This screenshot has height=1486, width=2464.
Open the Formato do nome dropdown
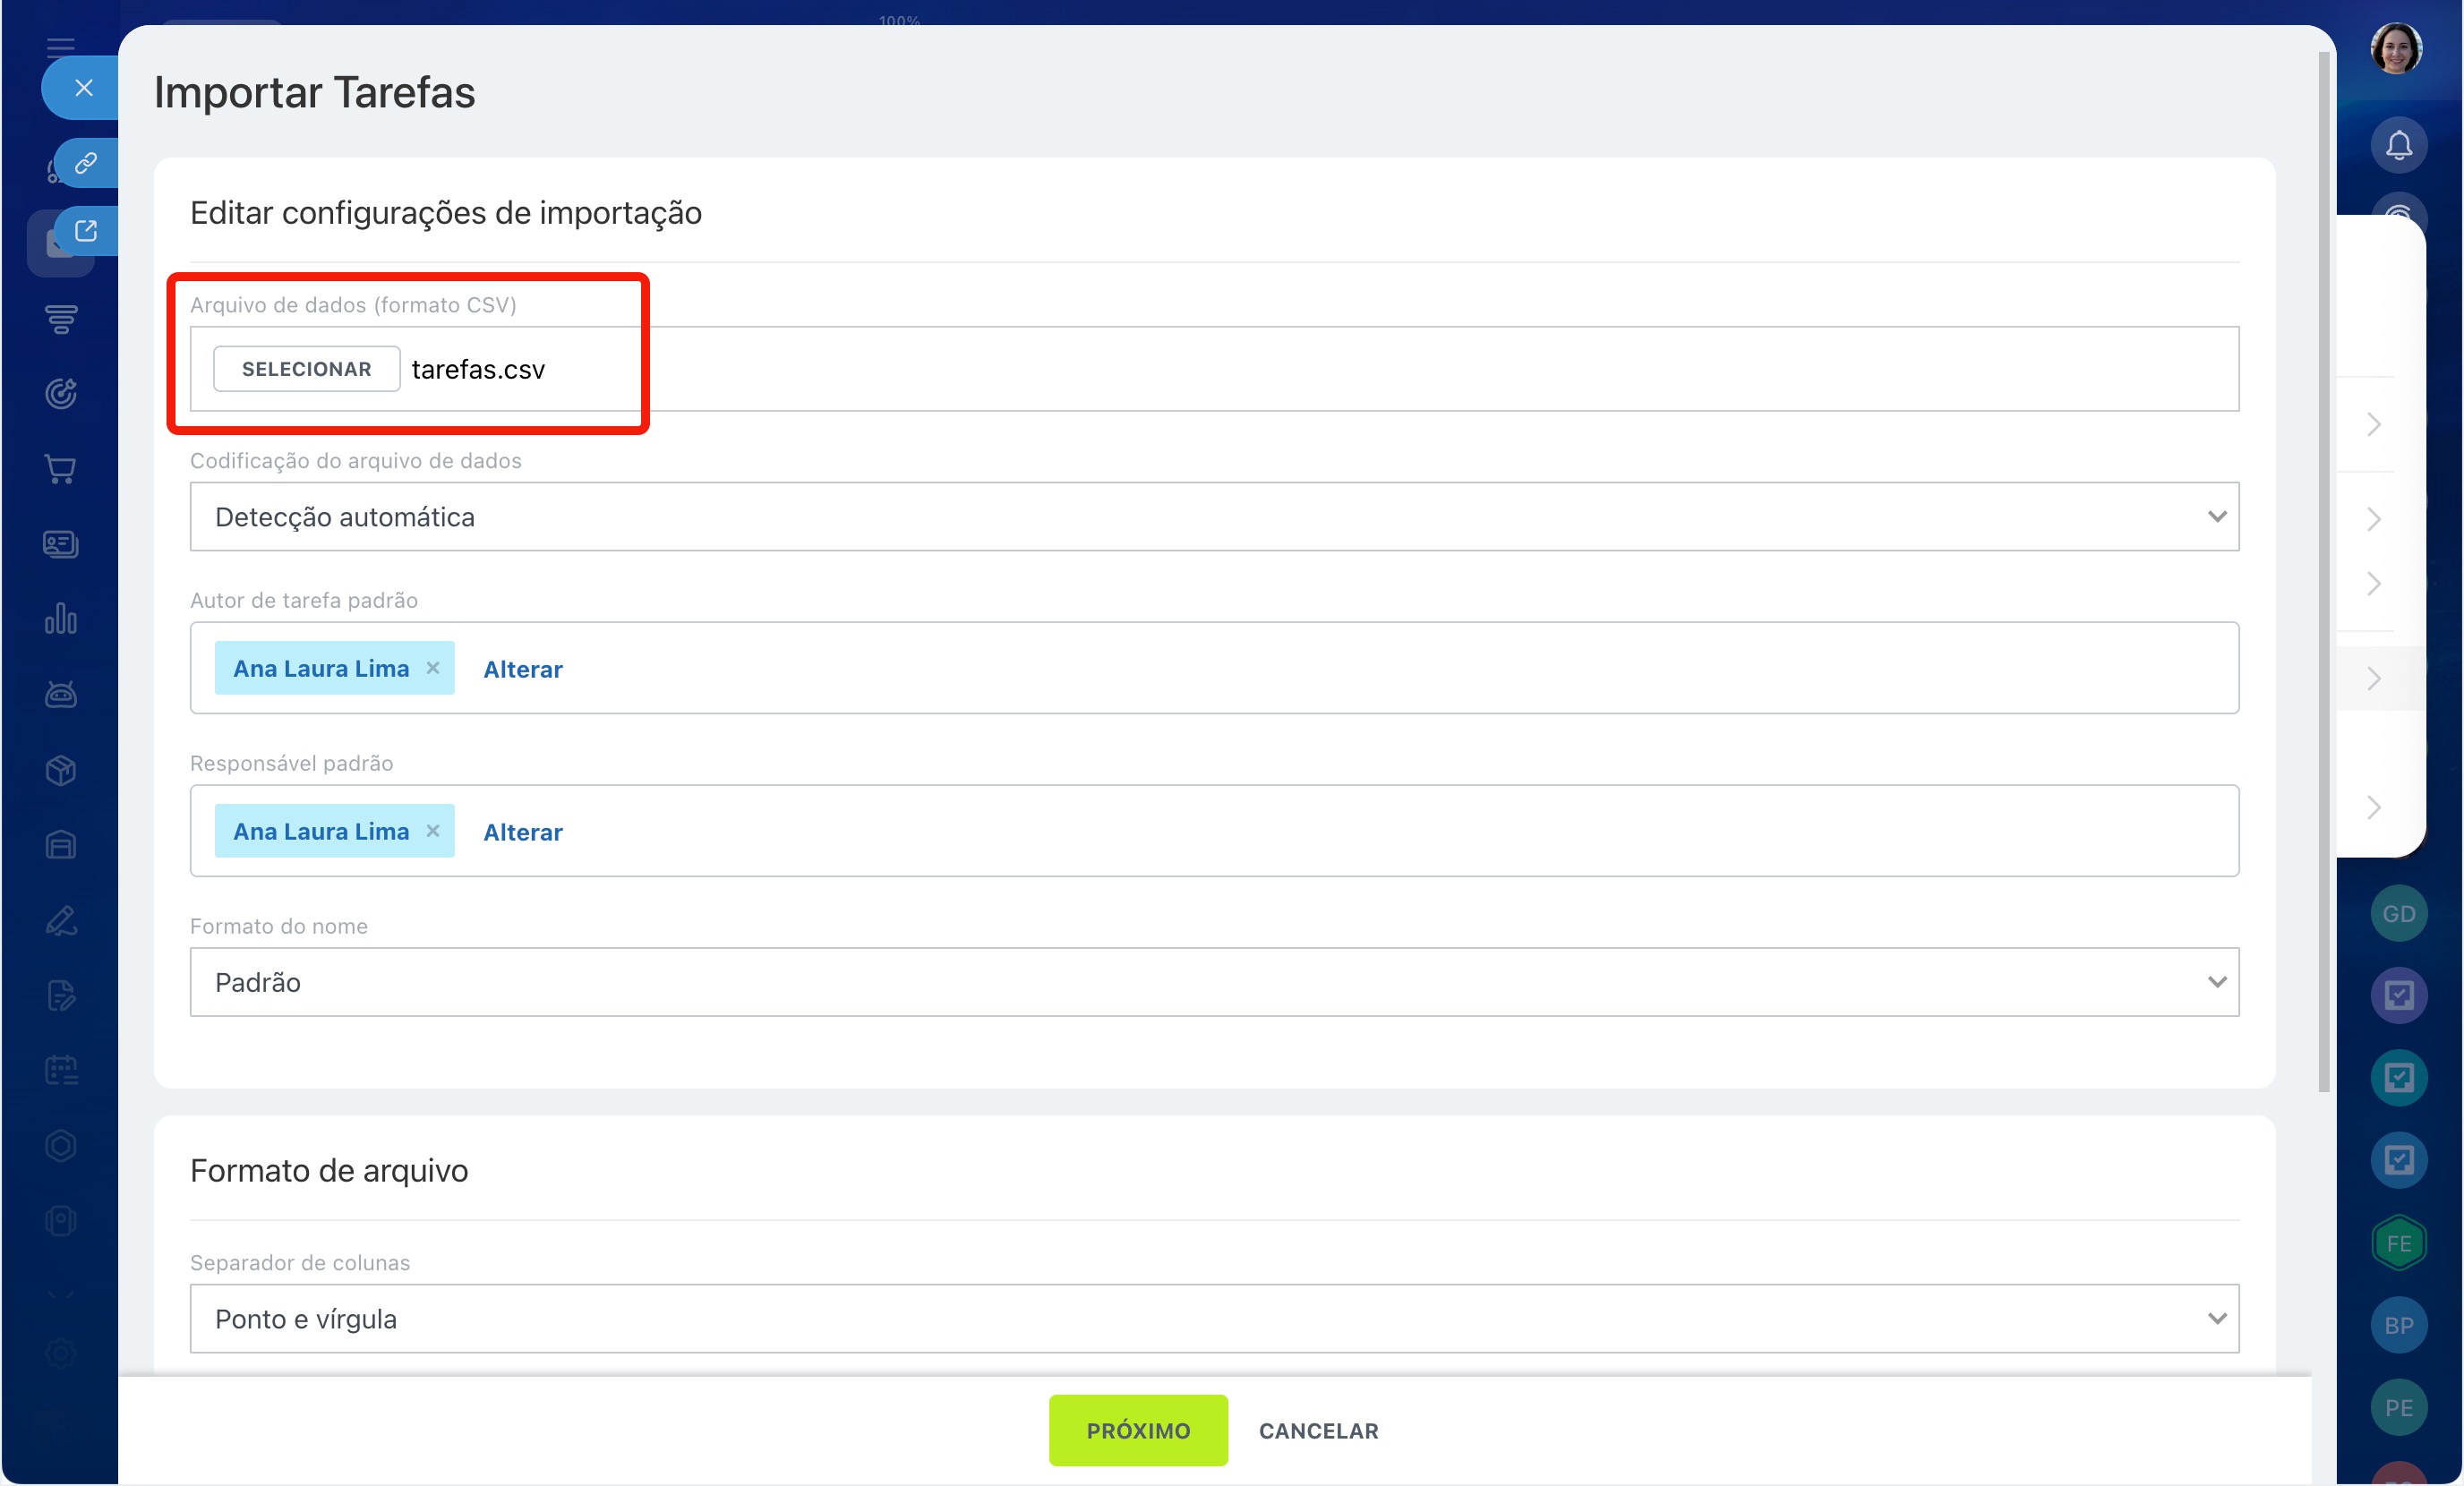(x=1213, y=982)
